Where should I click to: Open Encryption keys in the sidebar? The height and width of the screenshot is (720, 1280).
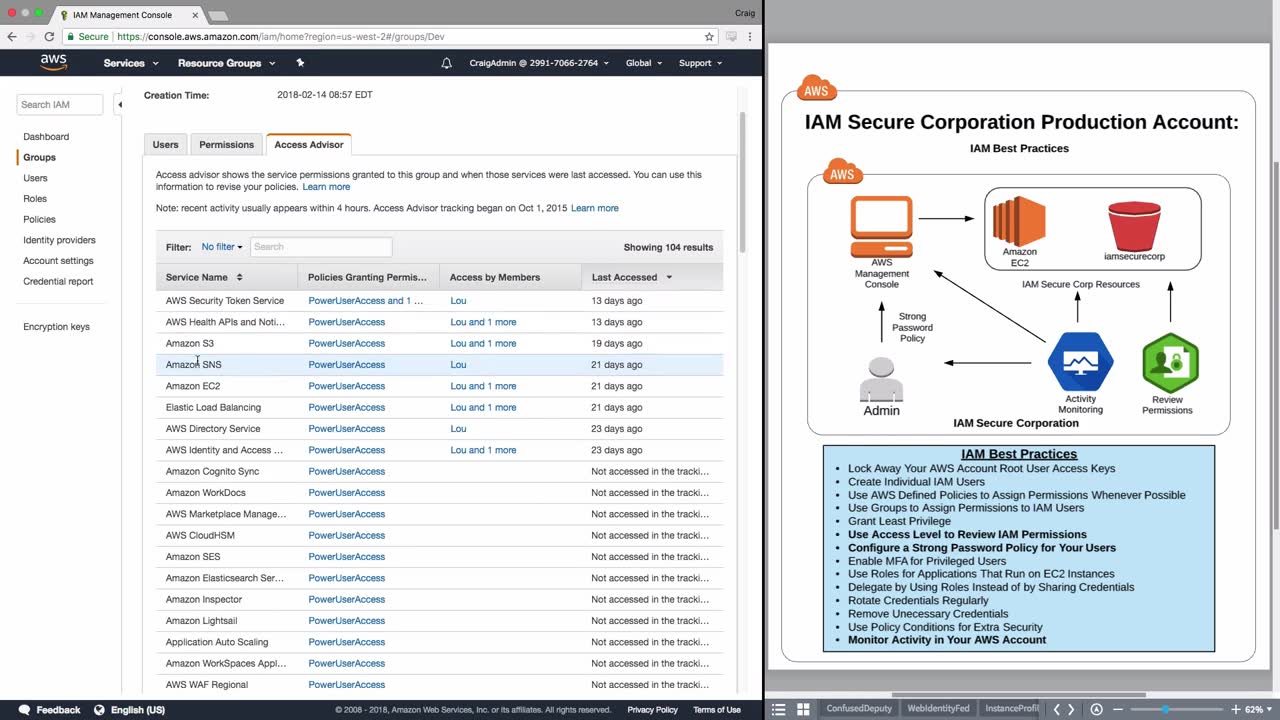coord(56,327)
